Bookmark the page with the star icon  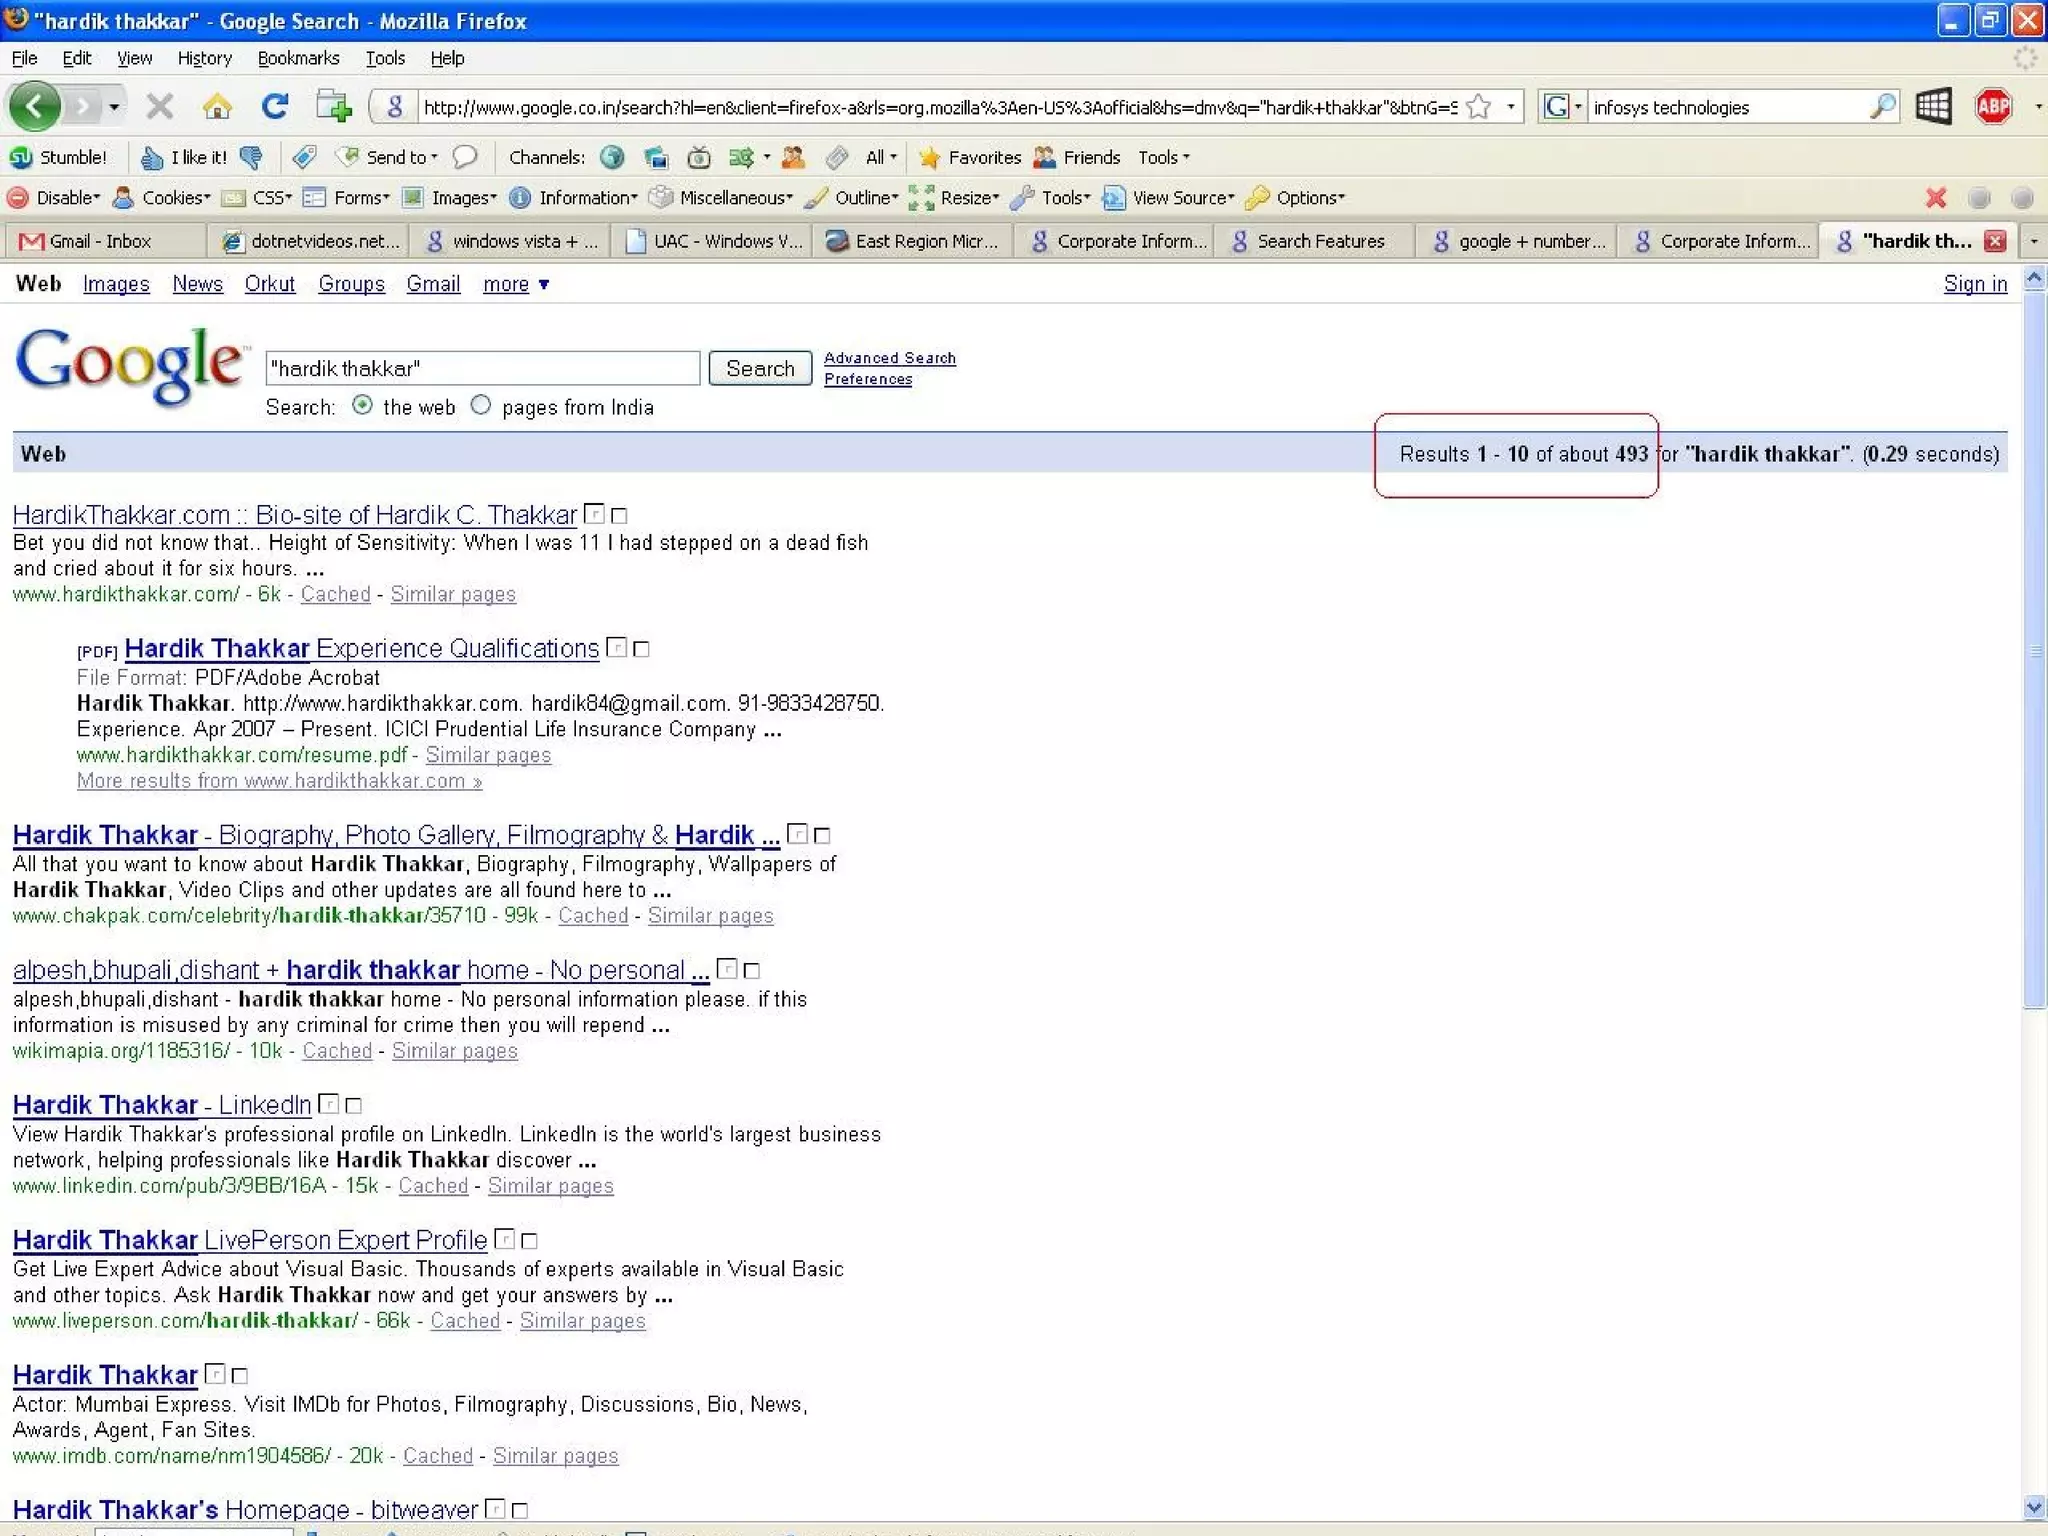[1478, 106]
